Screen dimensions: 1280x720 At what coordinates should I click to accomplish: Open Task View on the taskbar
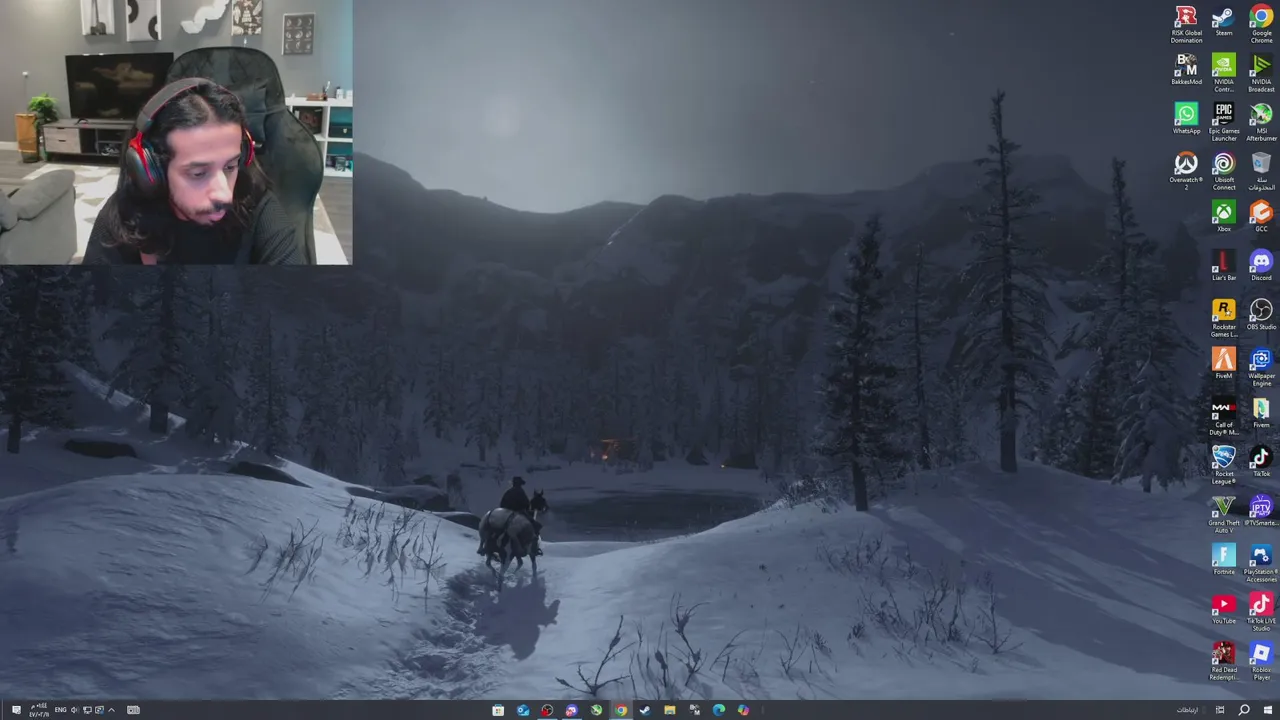1220,710
